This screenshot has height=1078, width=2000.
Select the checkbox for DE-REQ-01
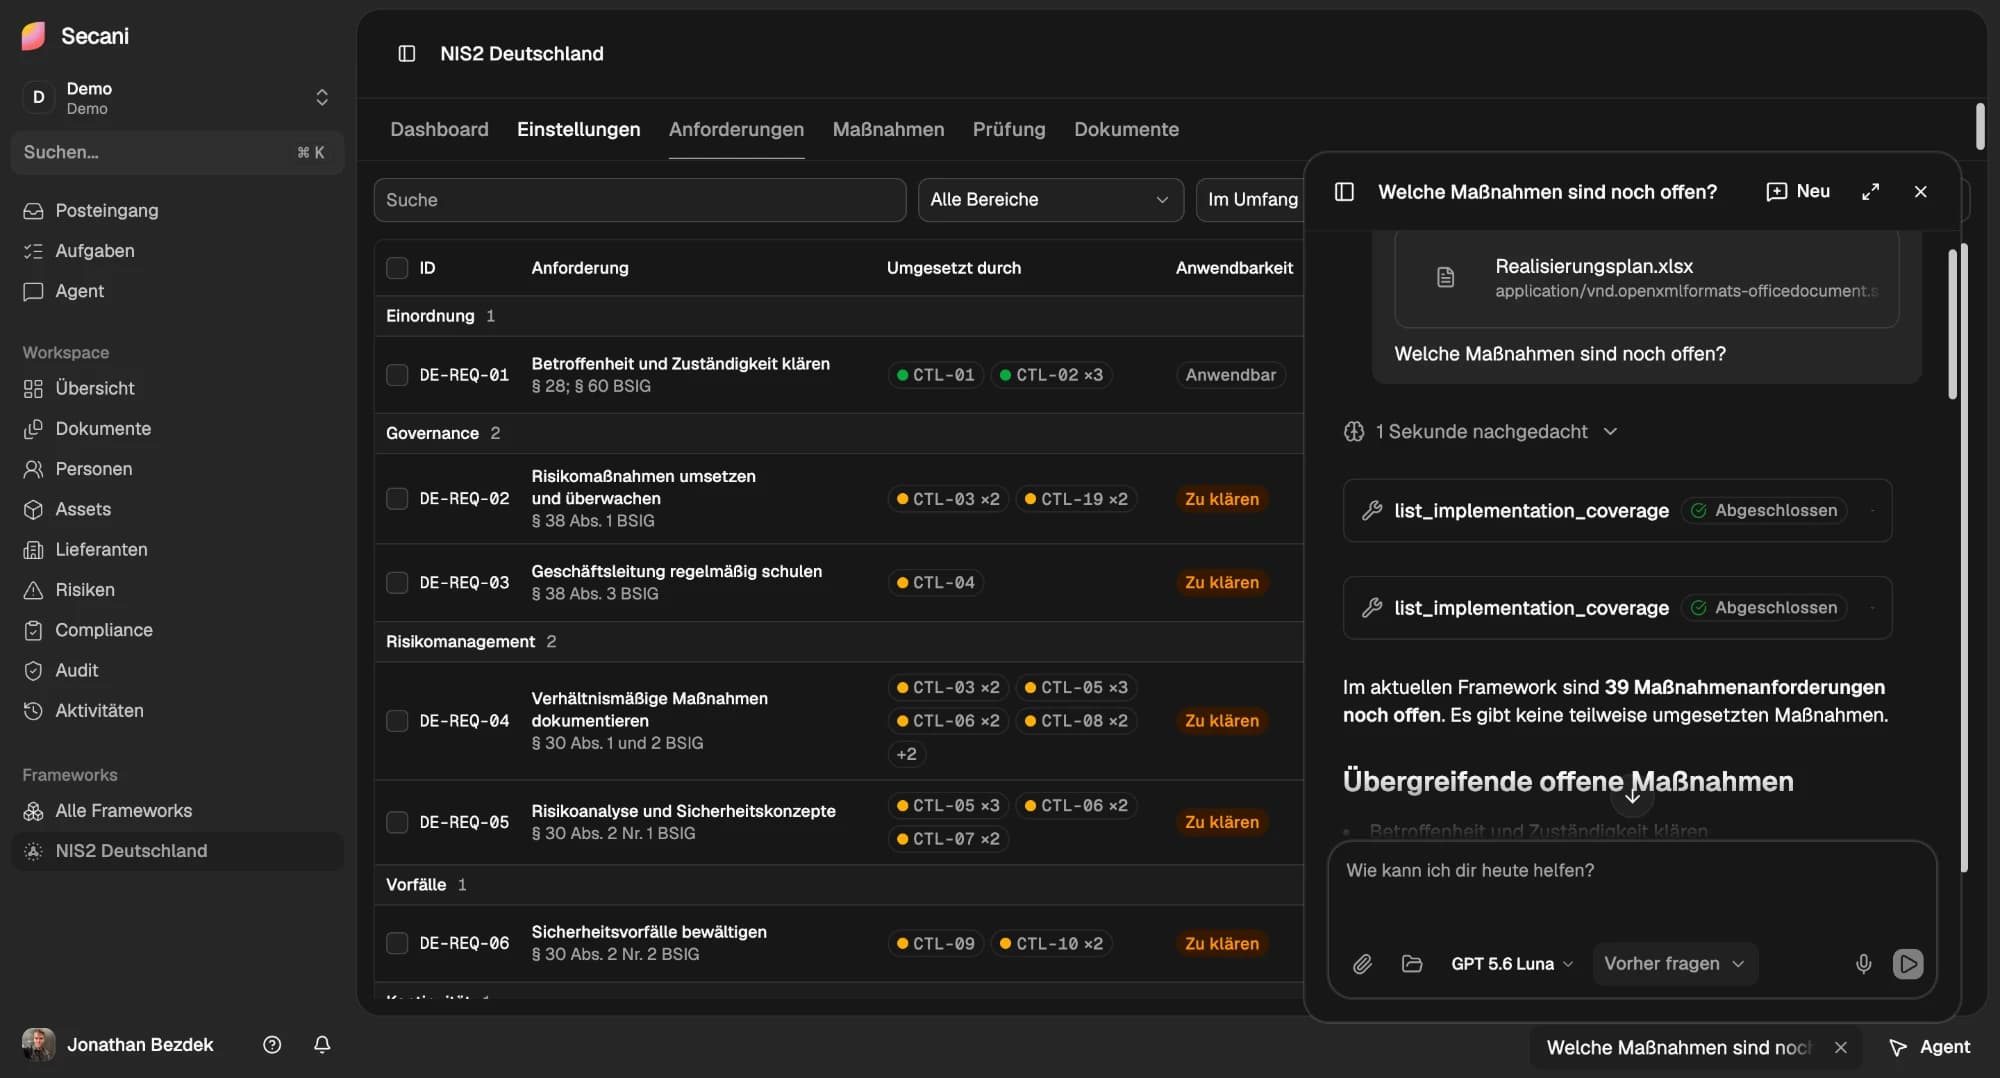(x=397, y=375)
